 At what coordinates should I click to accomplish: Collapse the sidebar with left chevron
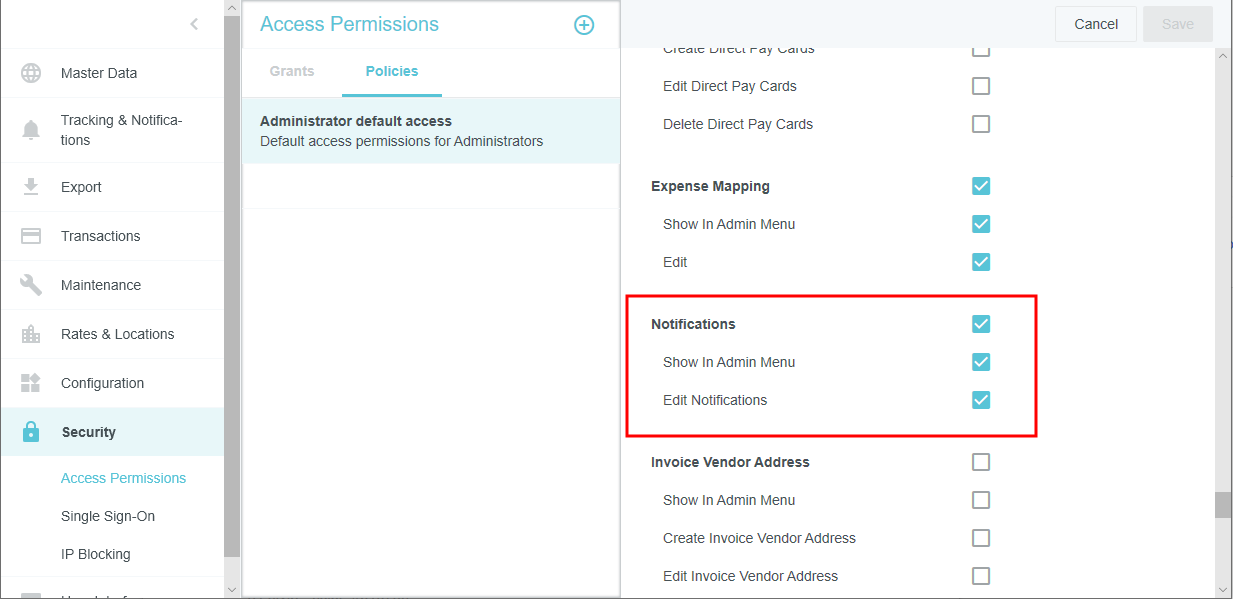(194, 24)
